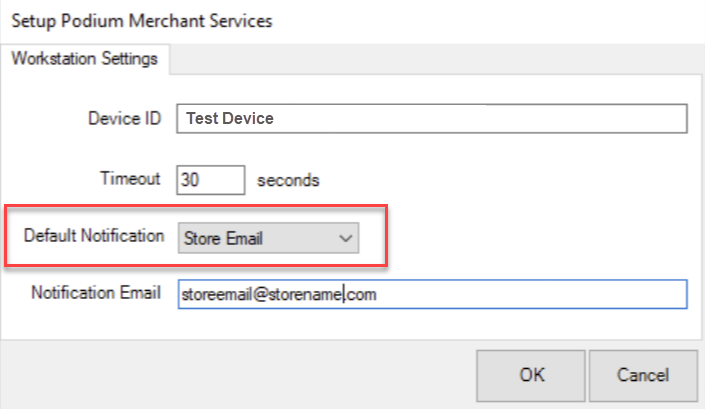This screenshot has height=409, width=705.
Task: Click the Notification Email label
Action: pos(96,294)
